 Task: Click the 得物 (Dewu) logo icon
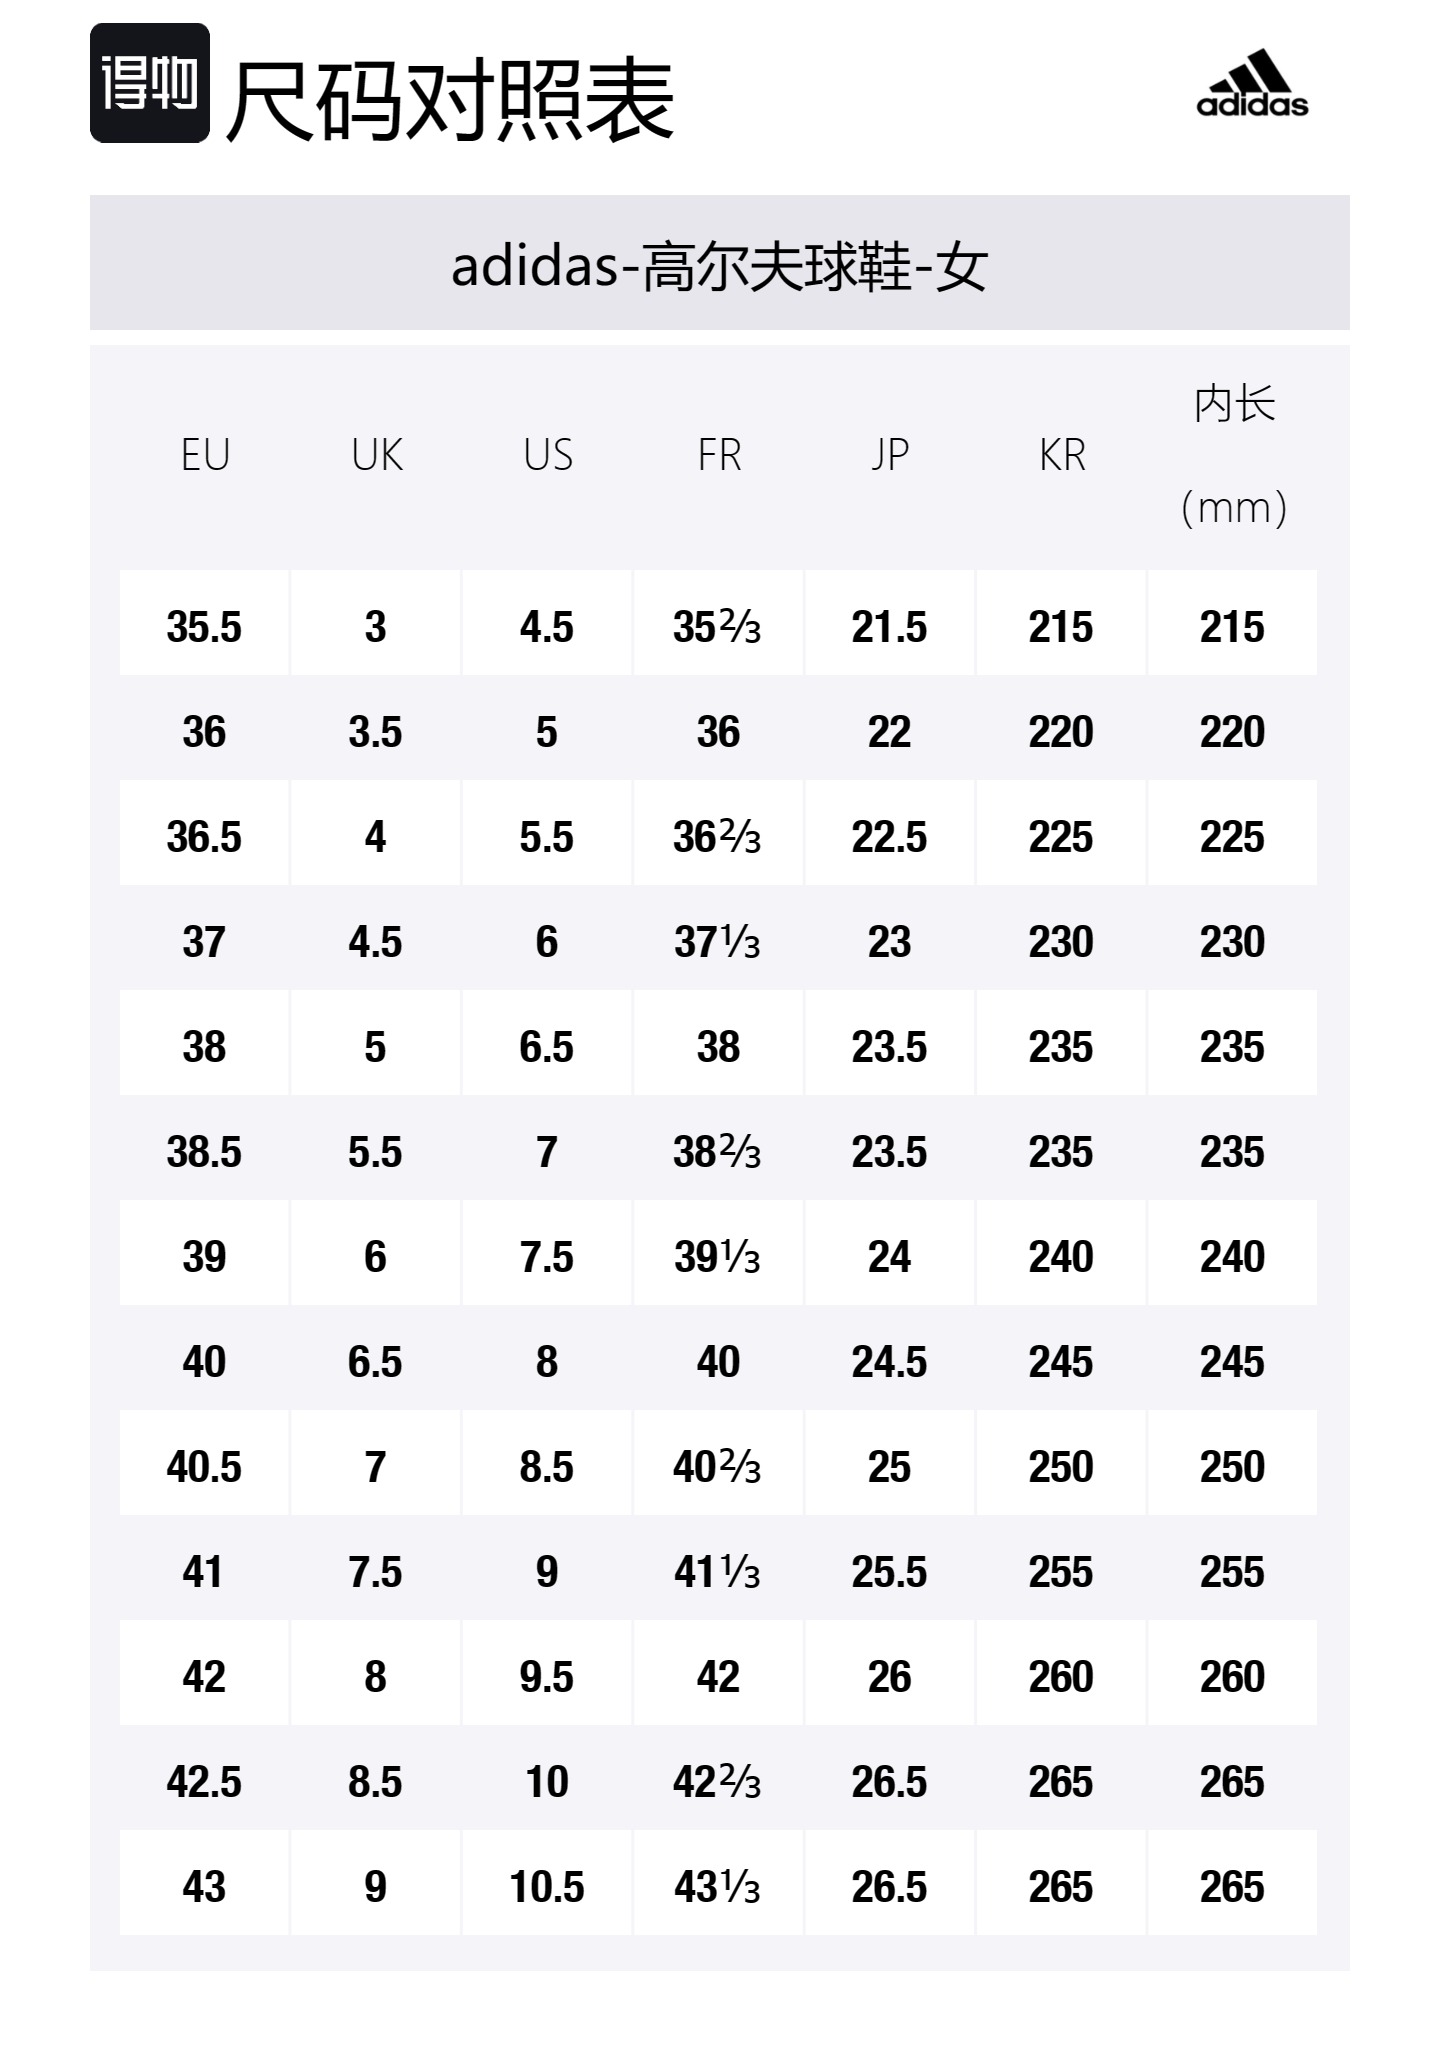[x=150, y=83]
